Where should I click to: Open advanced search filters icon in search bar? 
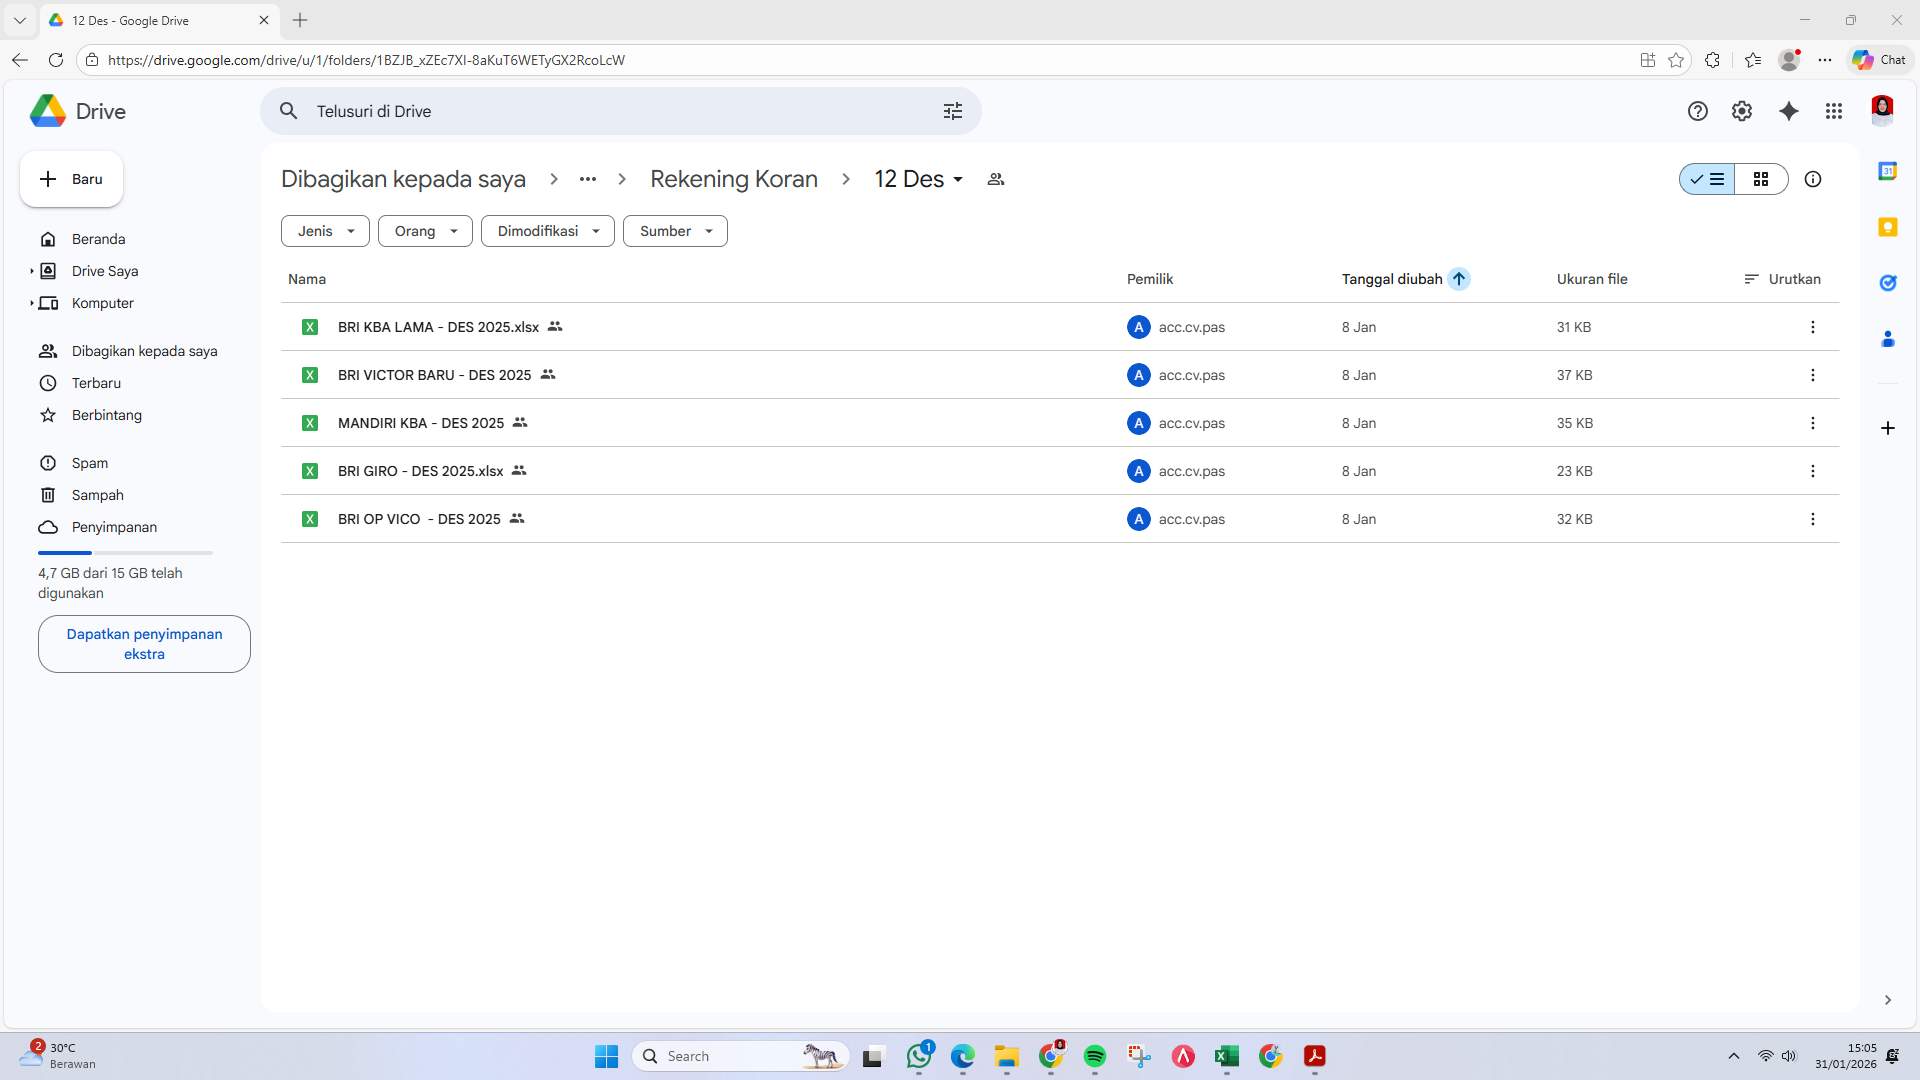(x=953, y=111)
